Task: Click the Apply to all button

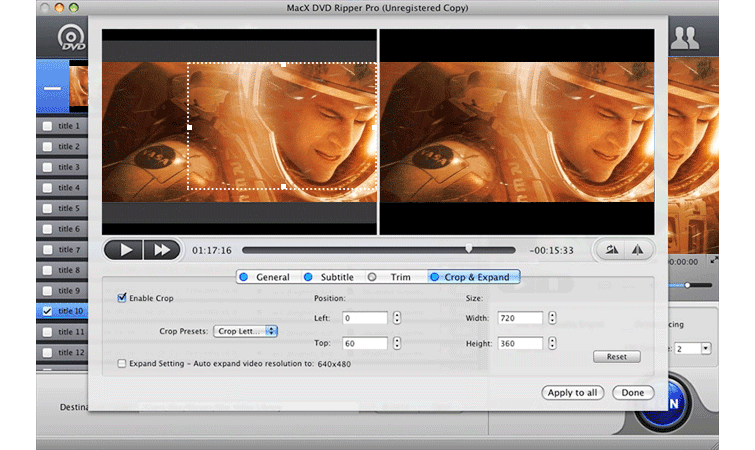Action: [x=572, y=393]
